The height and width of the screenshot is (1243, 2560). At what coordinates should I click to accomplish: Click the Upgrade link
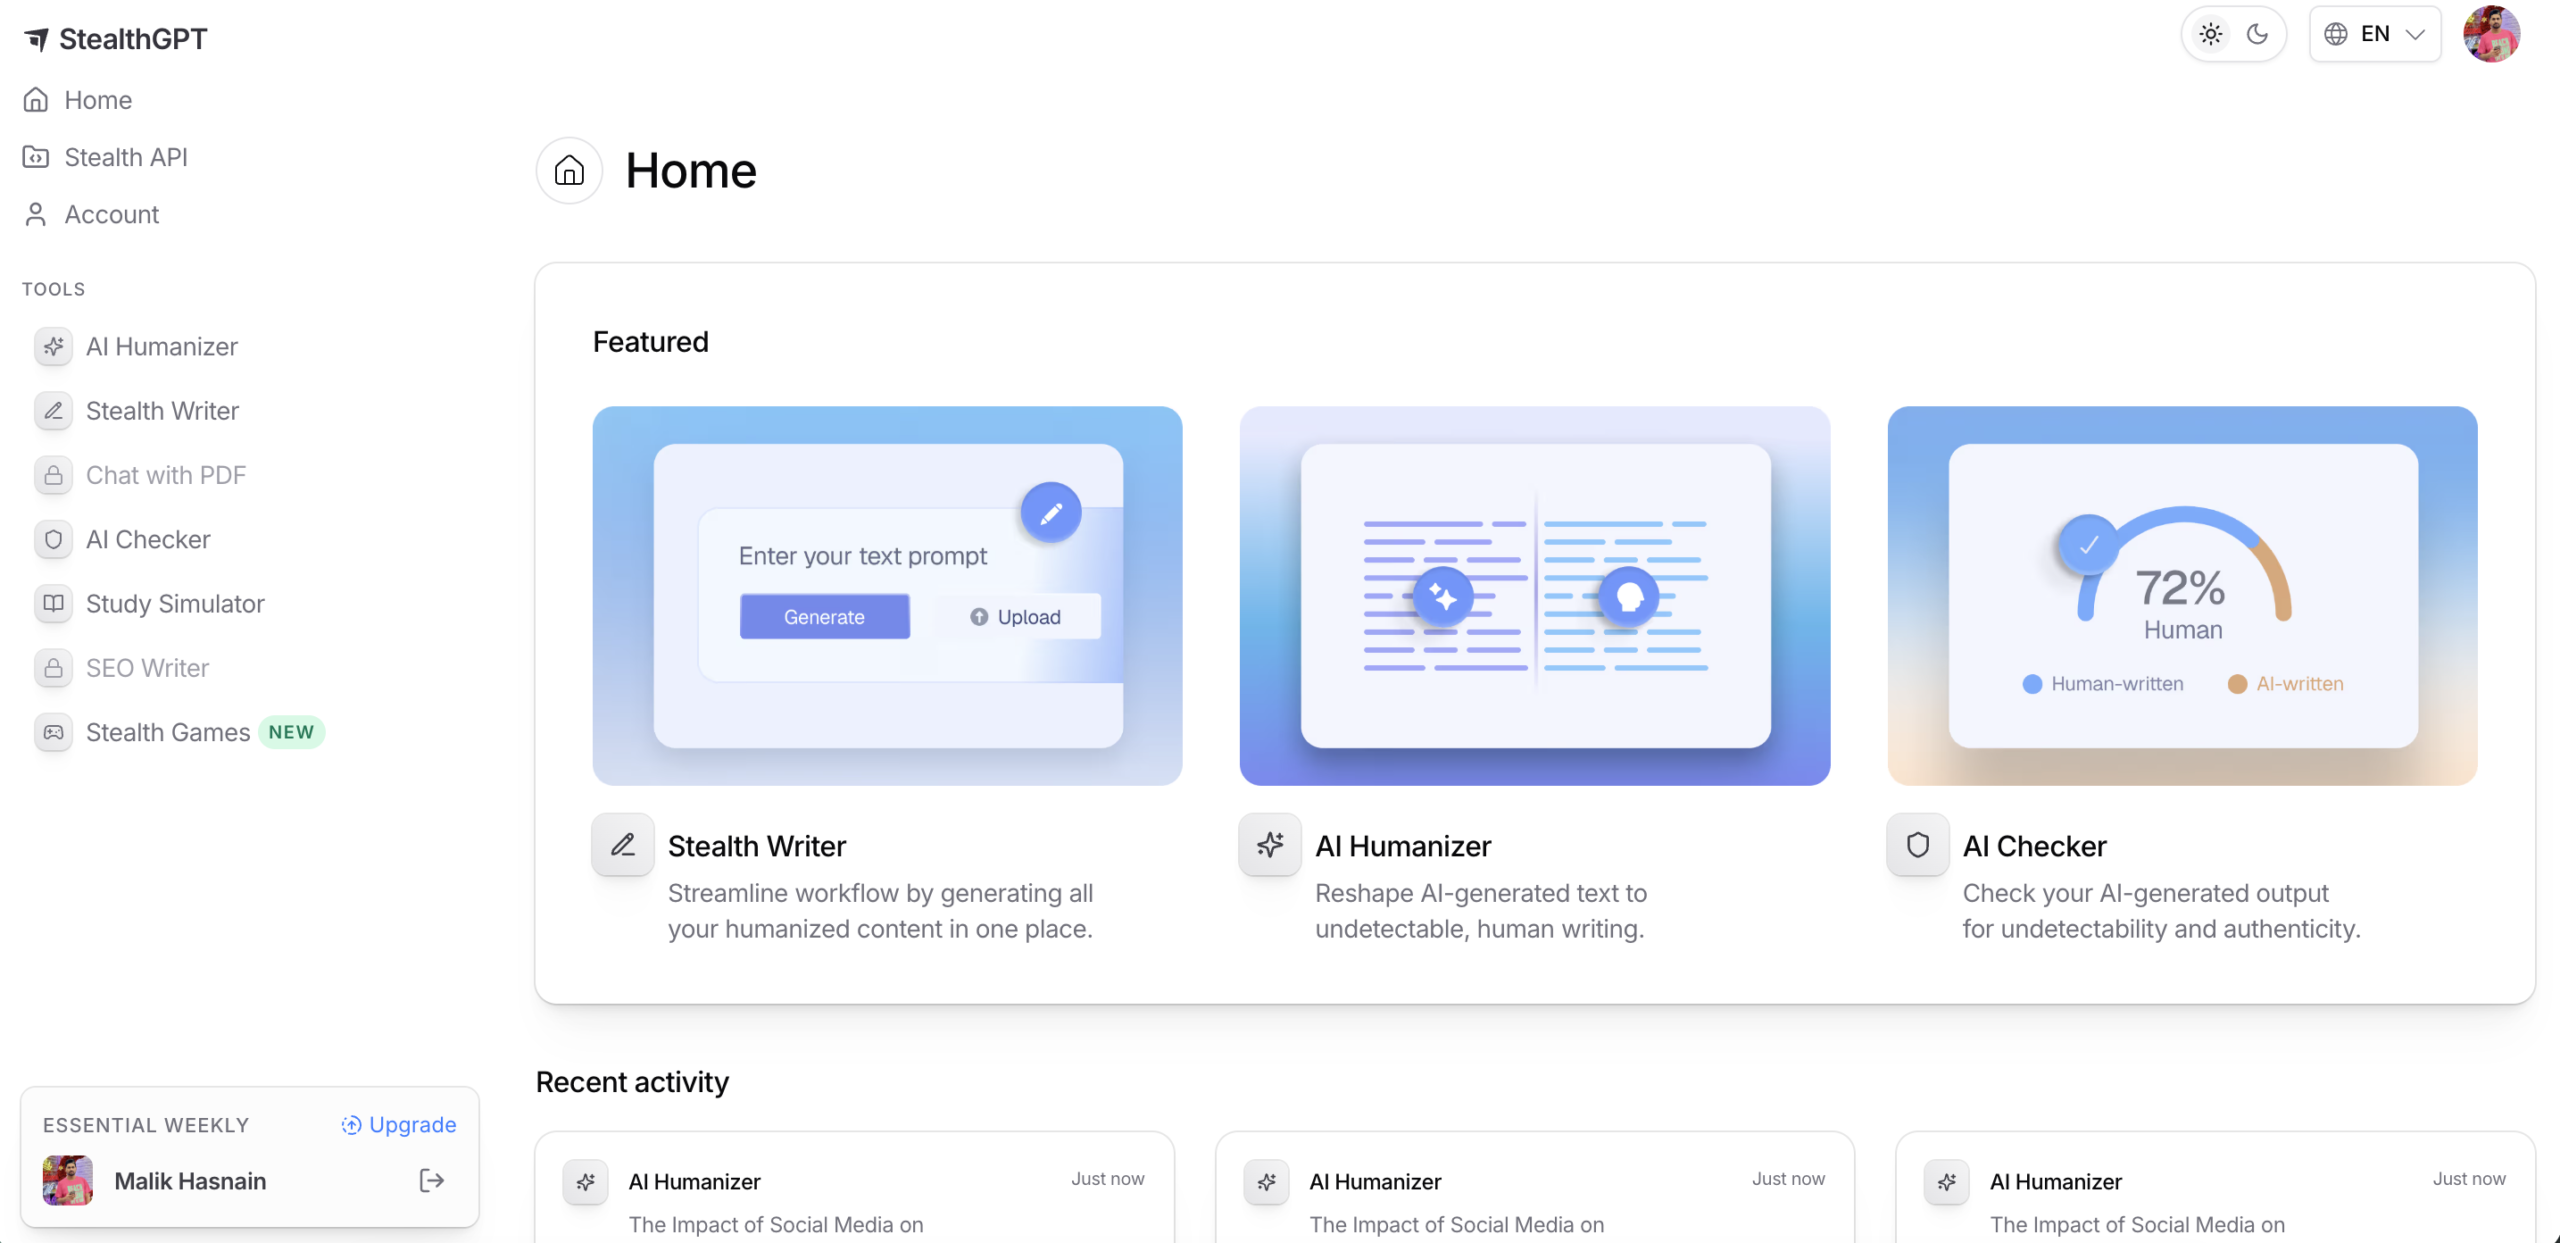(x=398, y=1125)
